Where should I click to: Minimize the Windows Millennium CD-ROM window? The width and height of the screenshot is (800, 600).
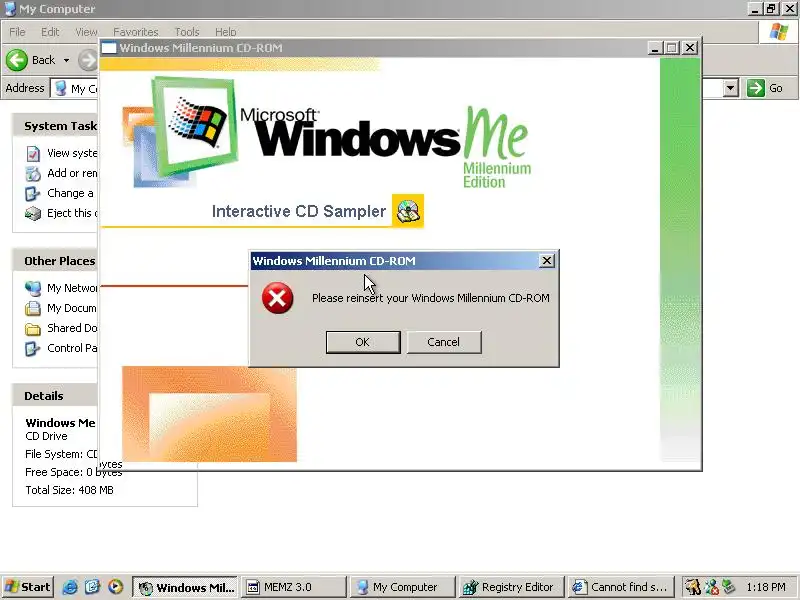(x=655, y=48)
